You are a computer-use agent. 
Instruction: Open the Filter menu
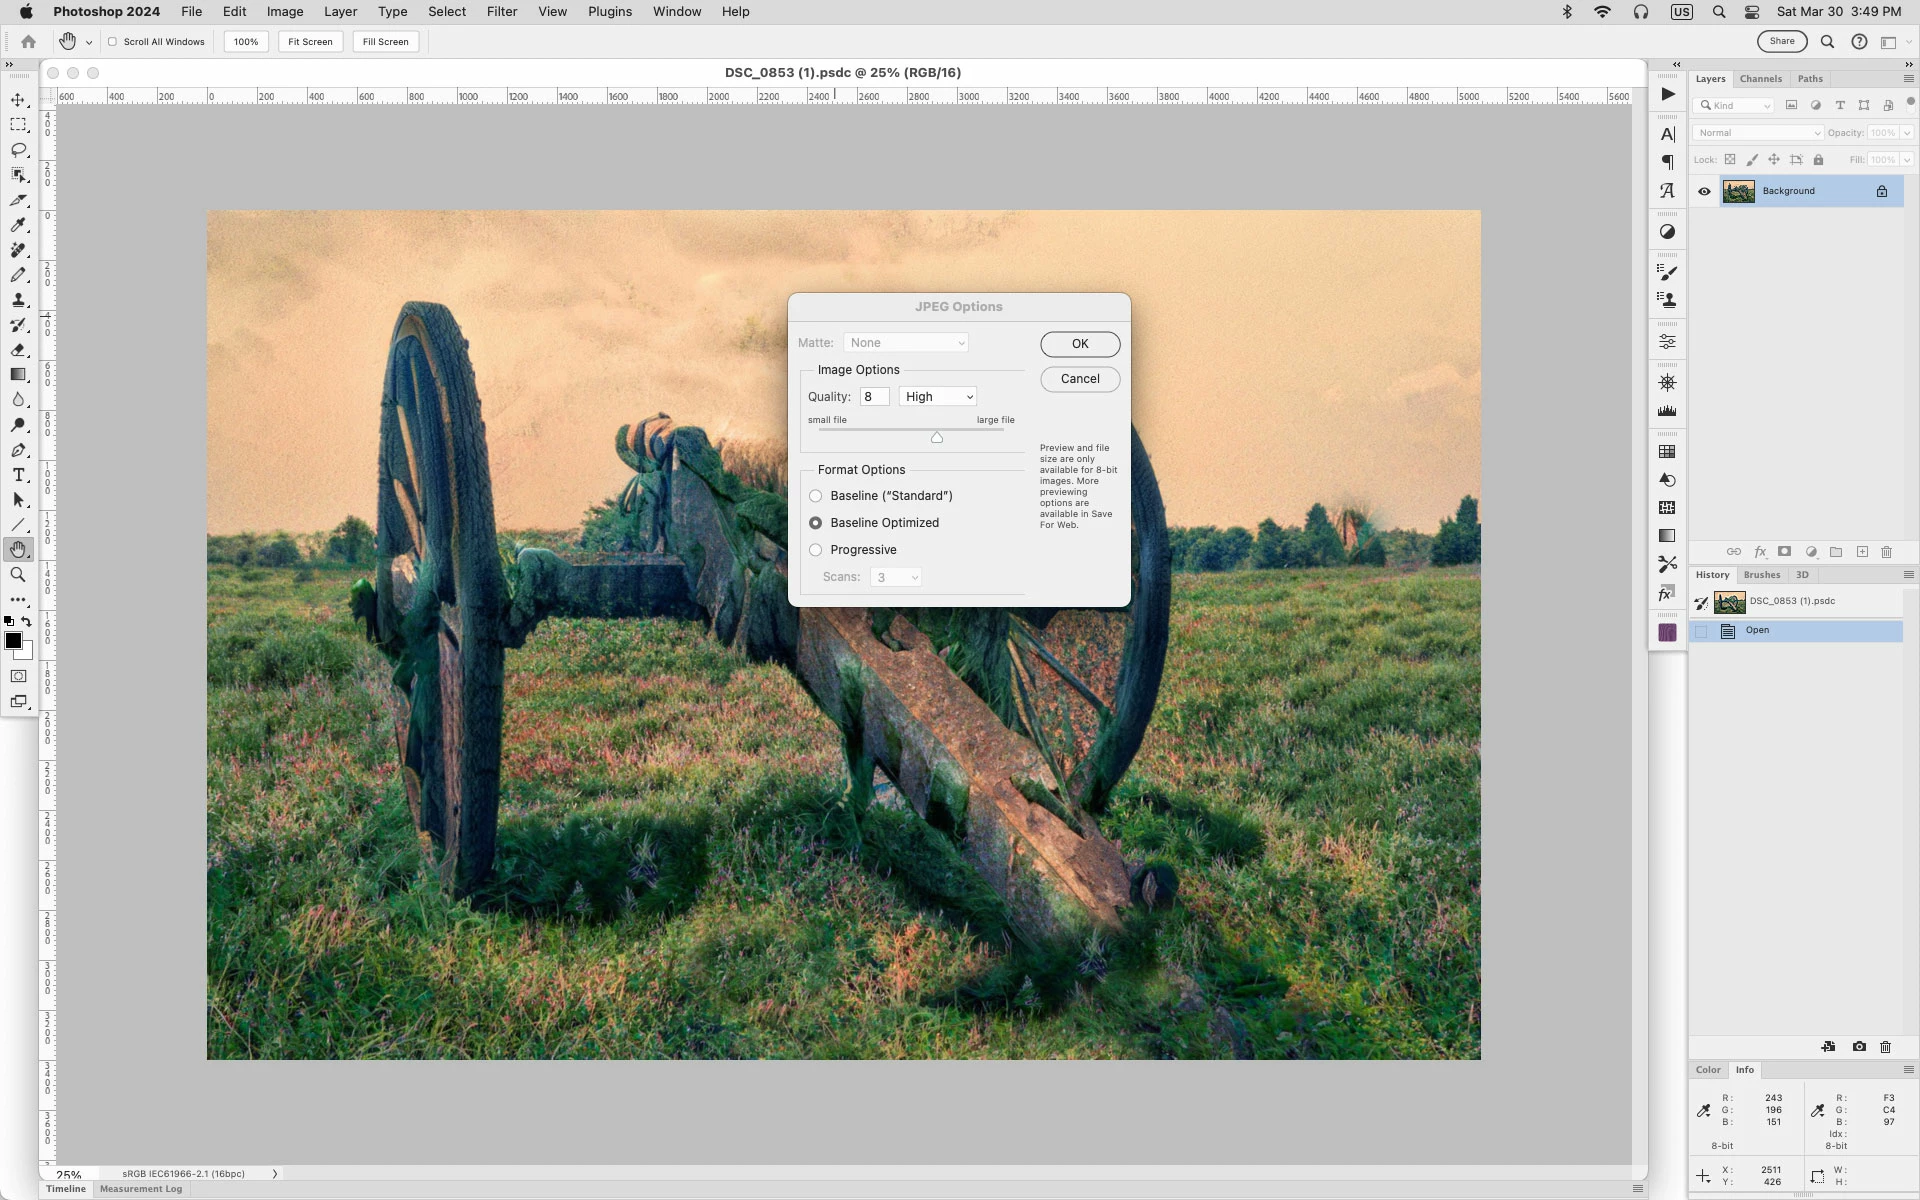tap(502, 12)
